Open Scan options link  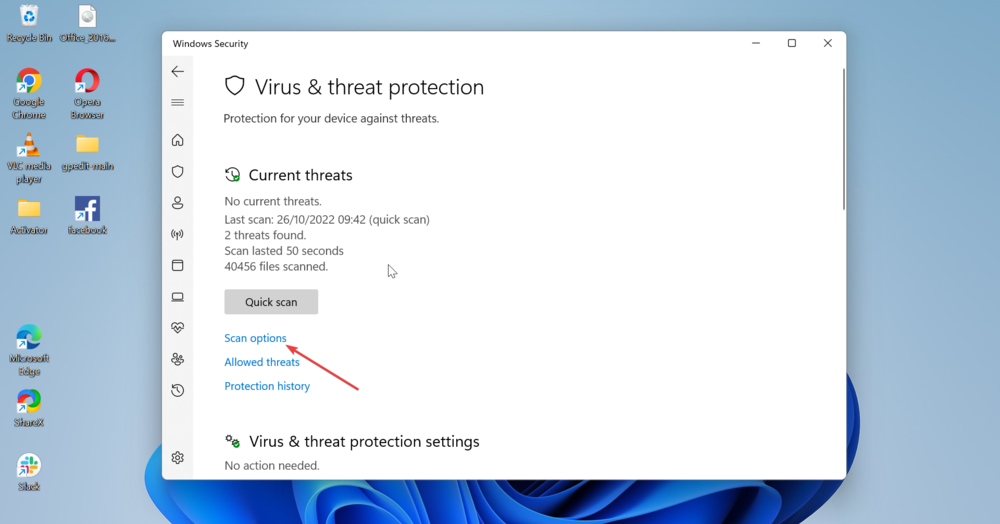[255, 338]
